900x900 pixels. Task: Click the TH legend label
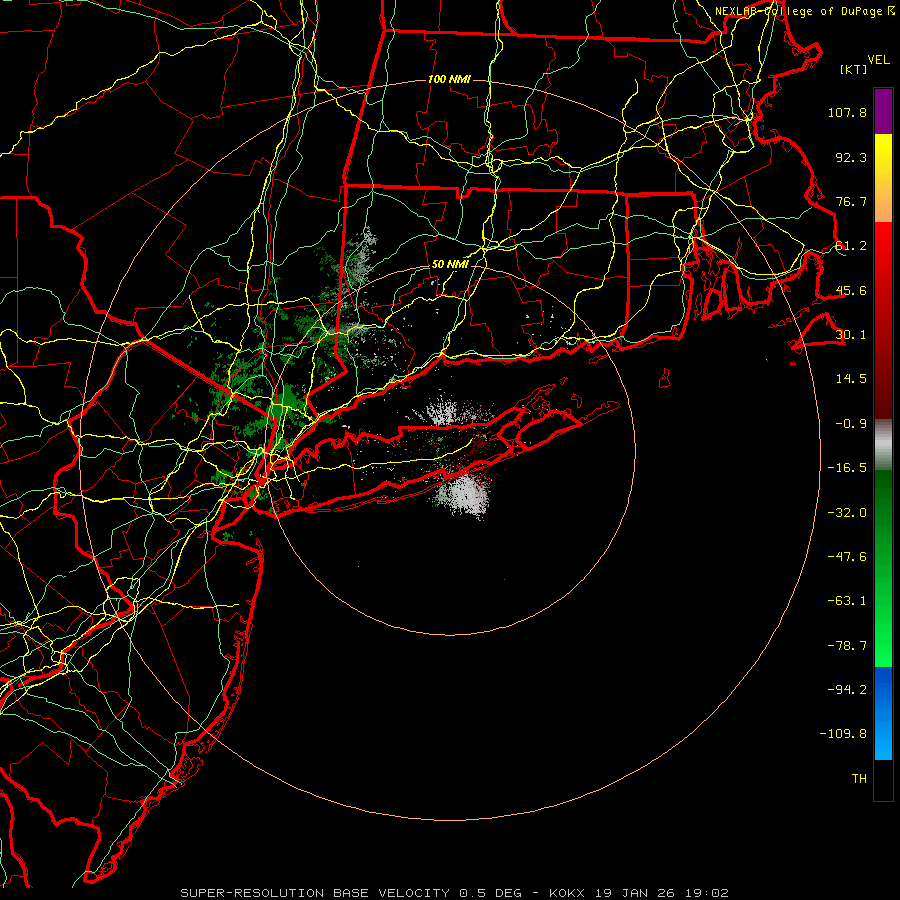(x=859, y=779)
